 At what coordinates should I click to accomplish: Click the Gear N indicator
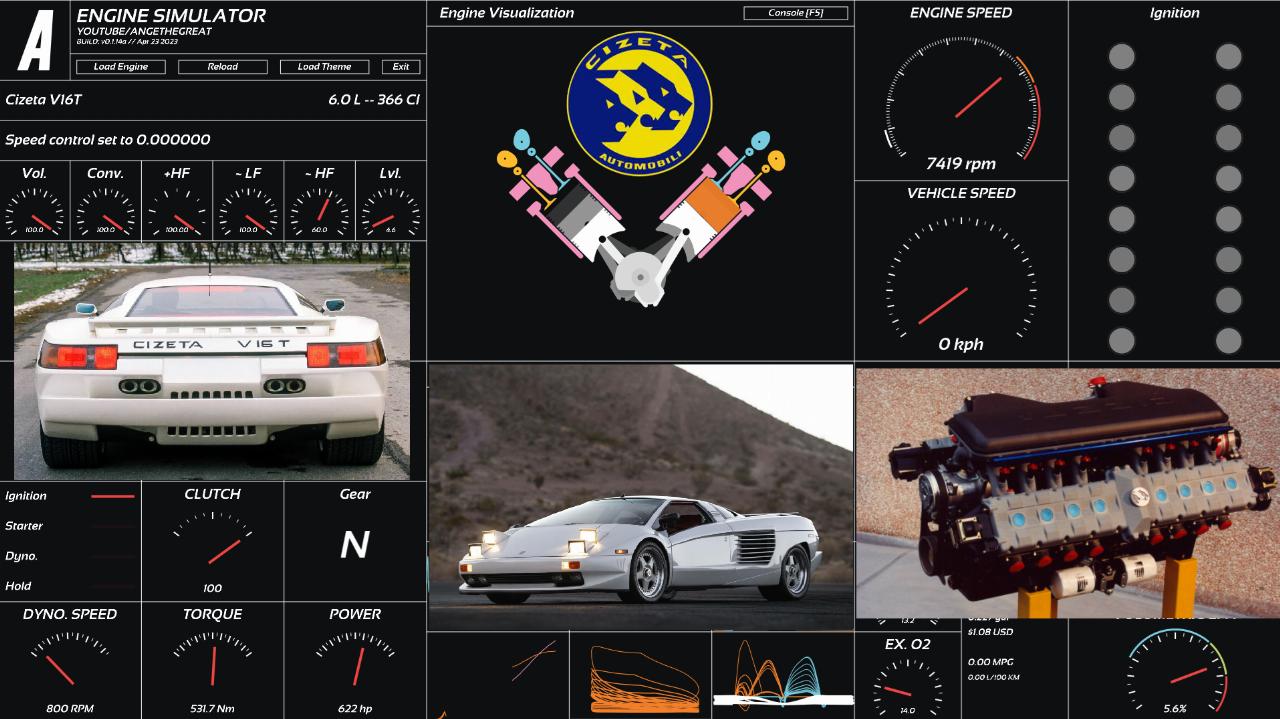click(355, 545)
